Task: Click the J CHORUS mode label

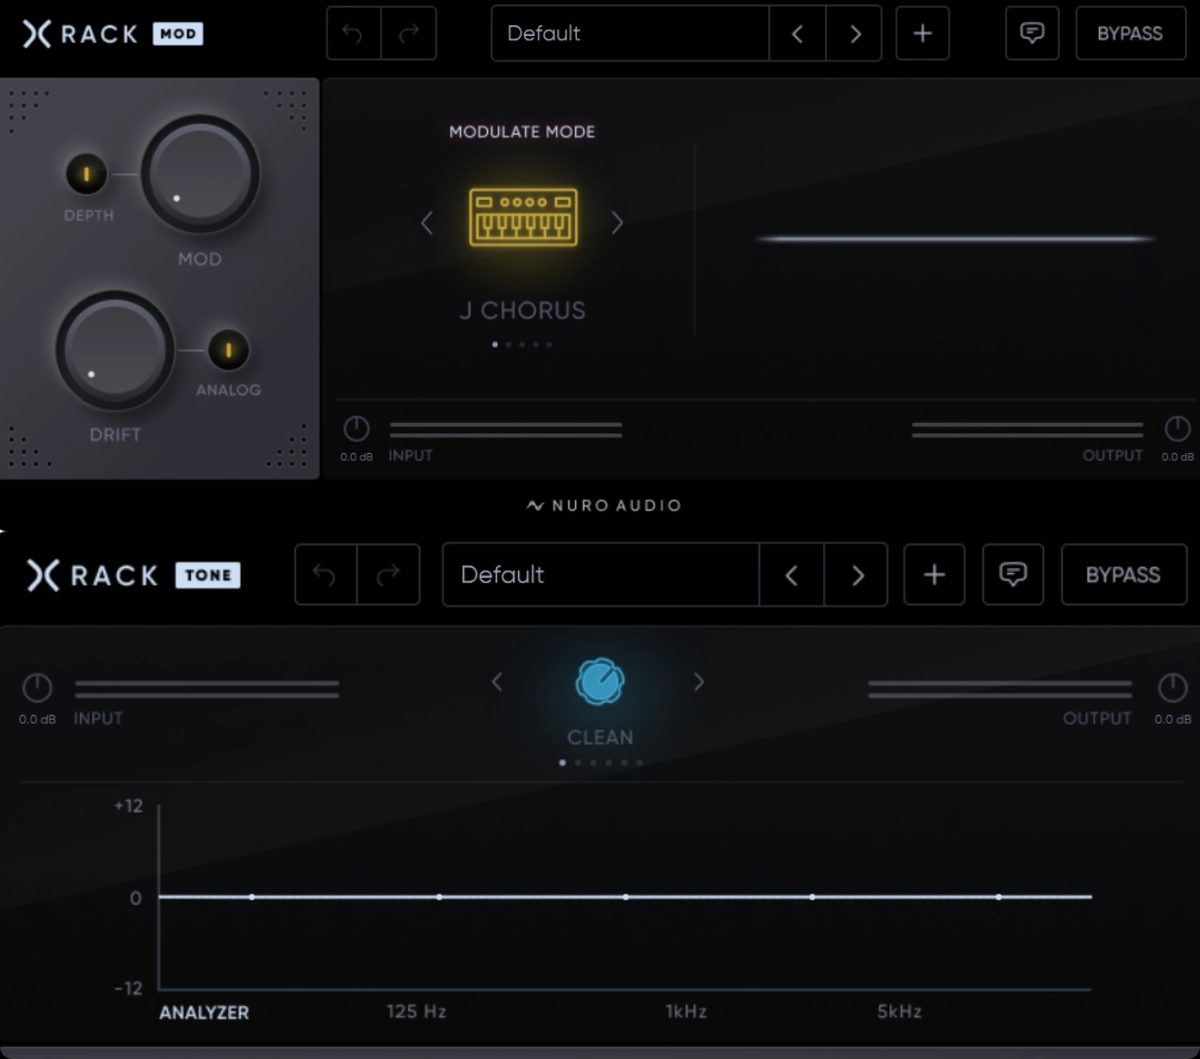Action: pos(522,310)
